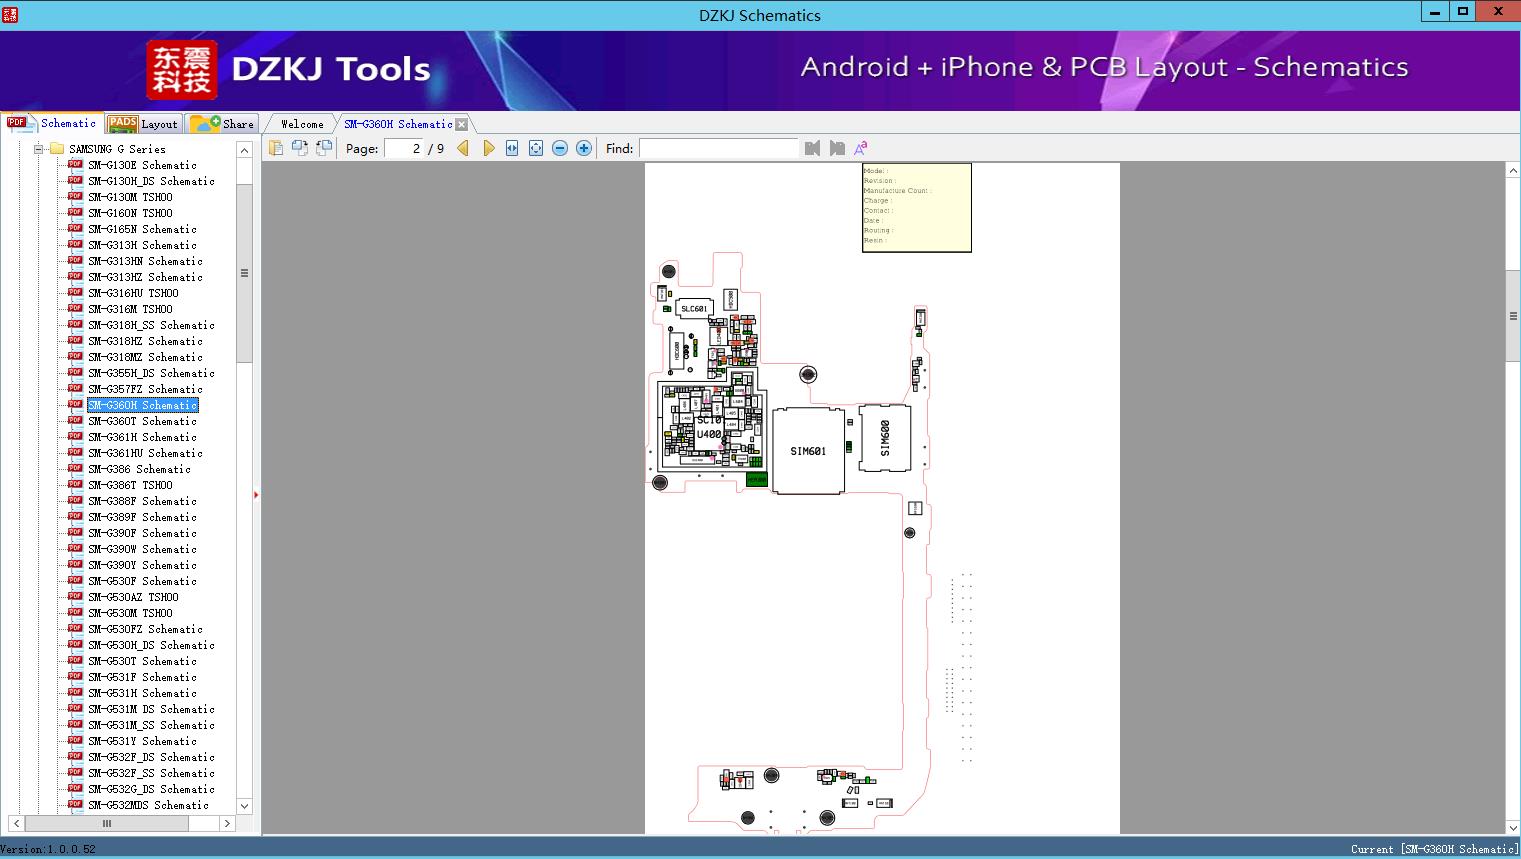Viewport: 1521px width, 859px height.
Task: Collapse the SAMSUNG G Series tree node
Action: click(39, 149)
